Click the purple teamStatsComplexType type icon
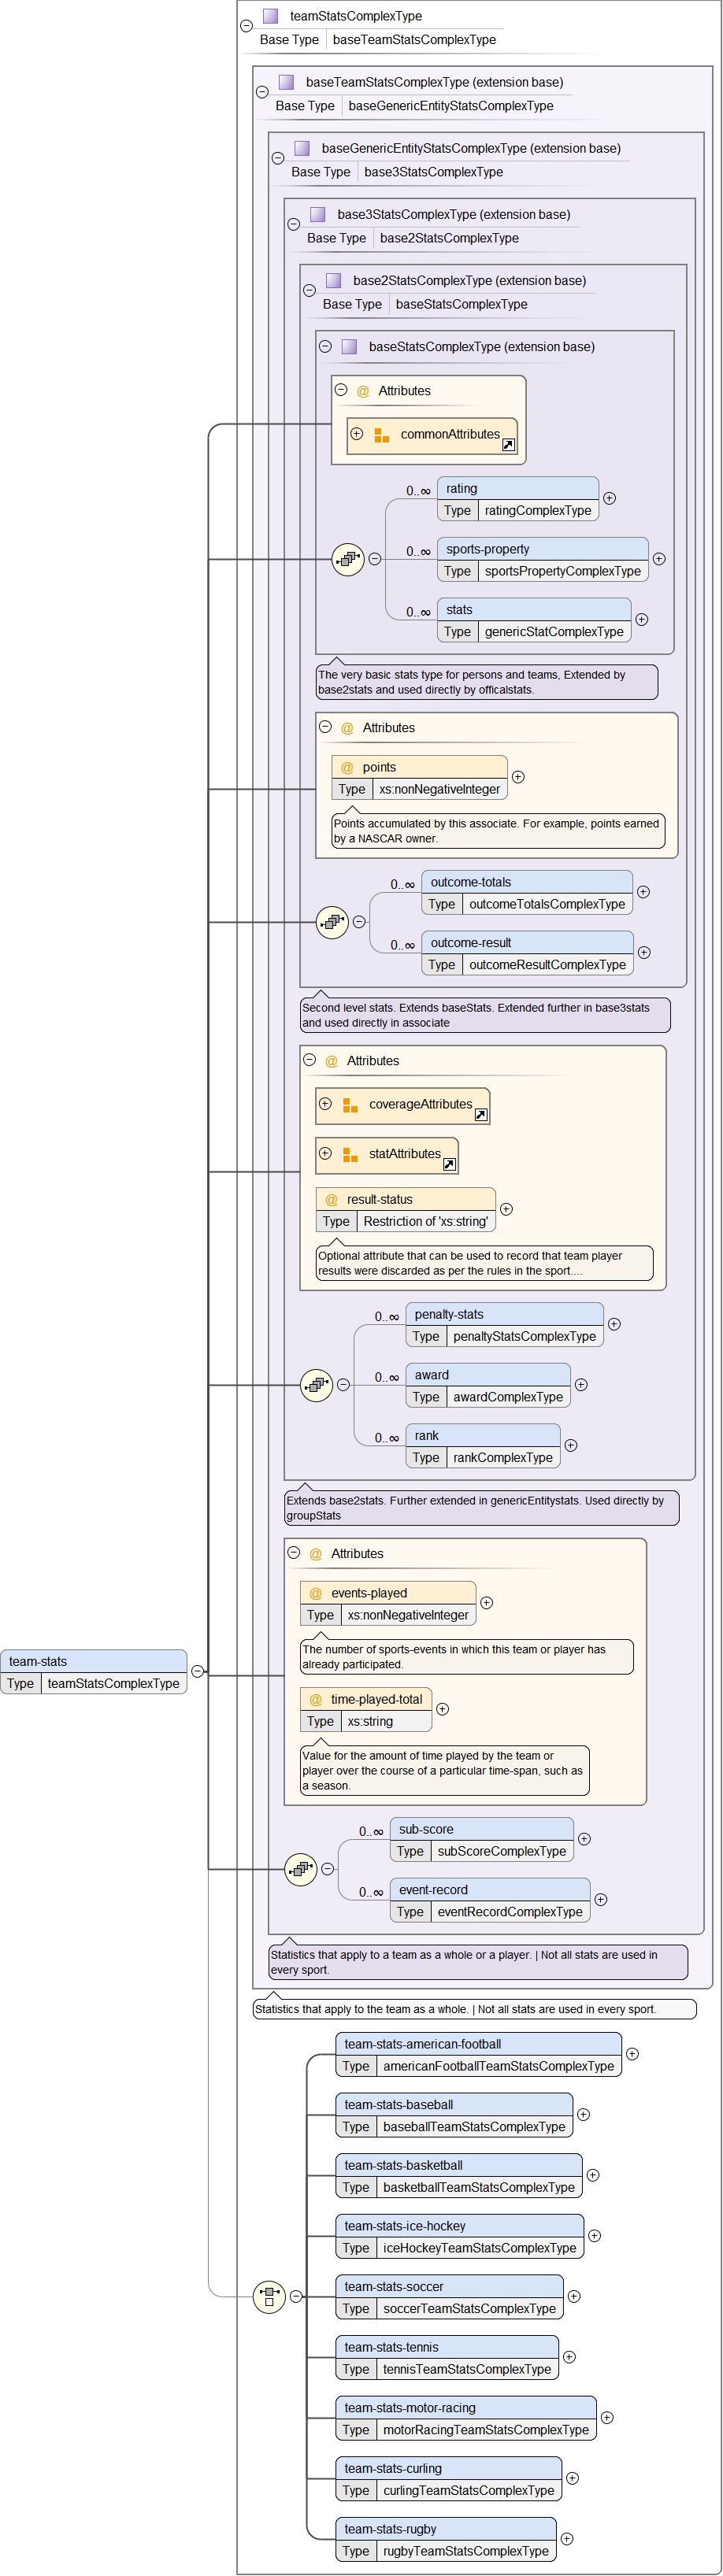This screenshot has height=2576, width=723. [270, 16]
